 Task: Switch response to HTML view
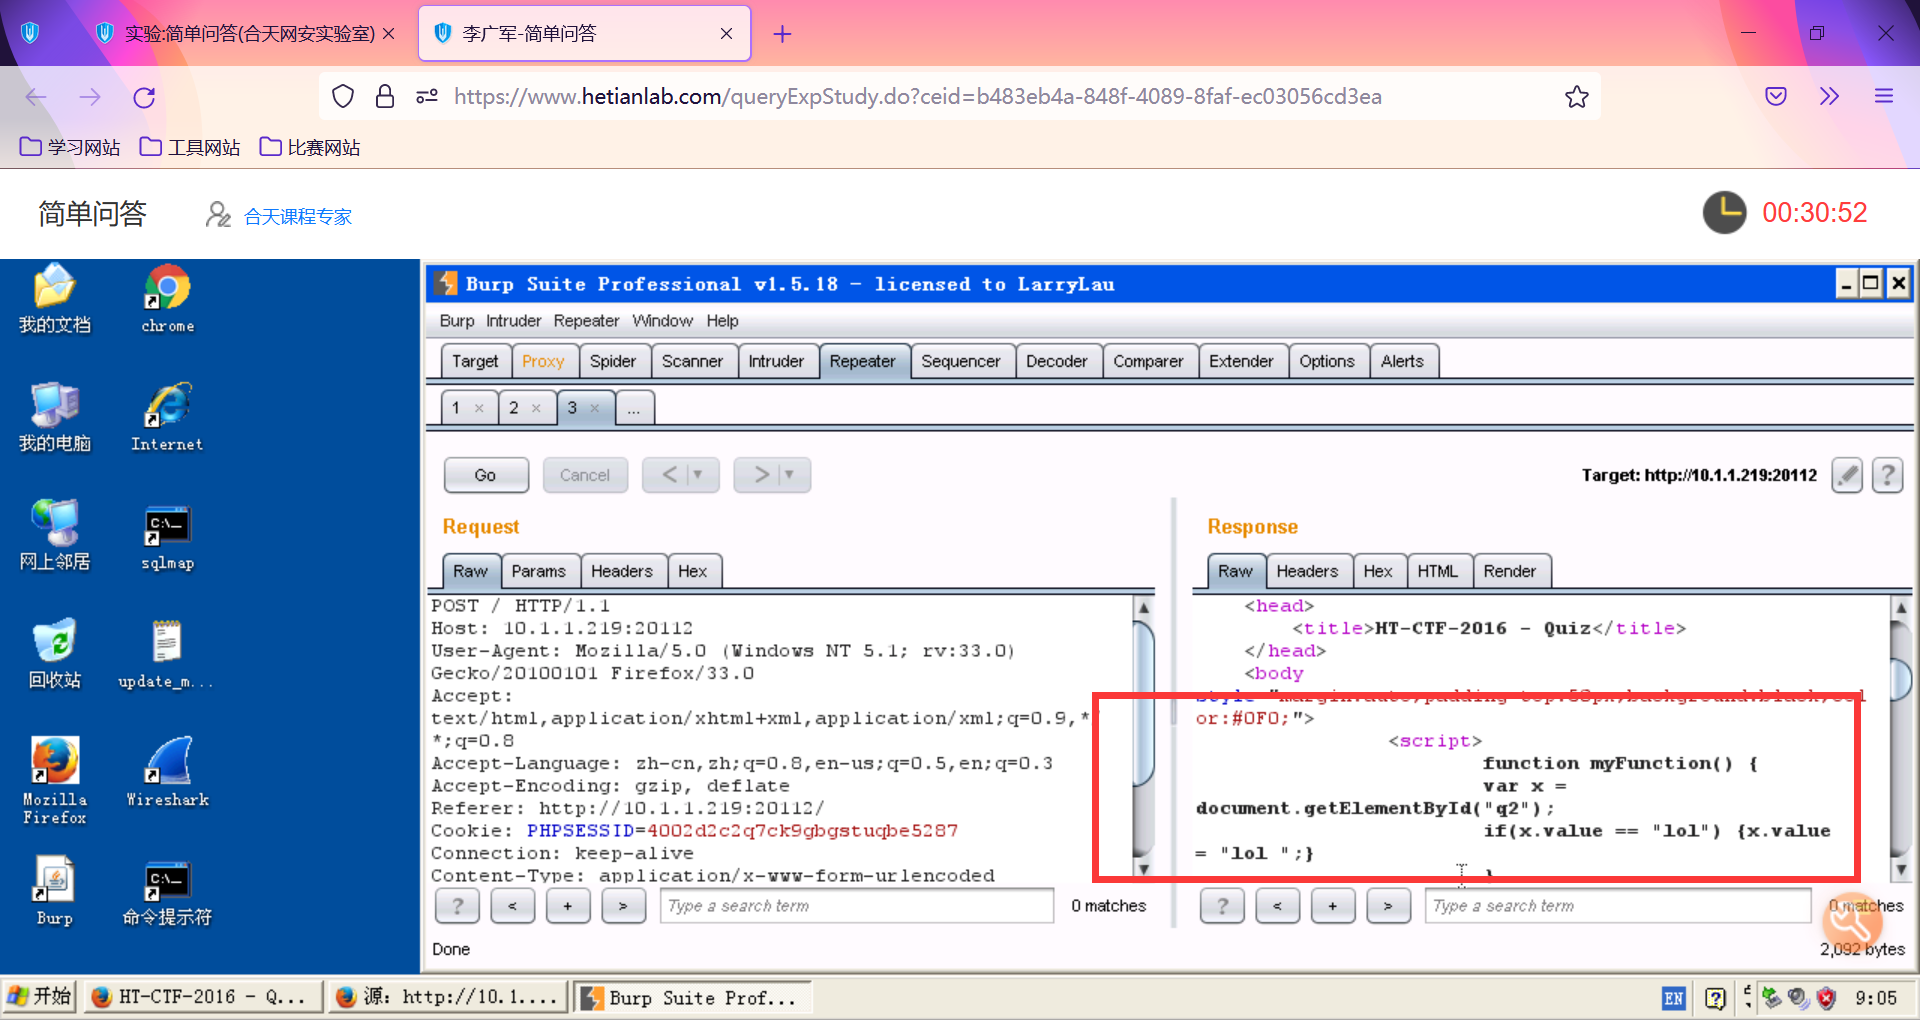pos(1437,572)
